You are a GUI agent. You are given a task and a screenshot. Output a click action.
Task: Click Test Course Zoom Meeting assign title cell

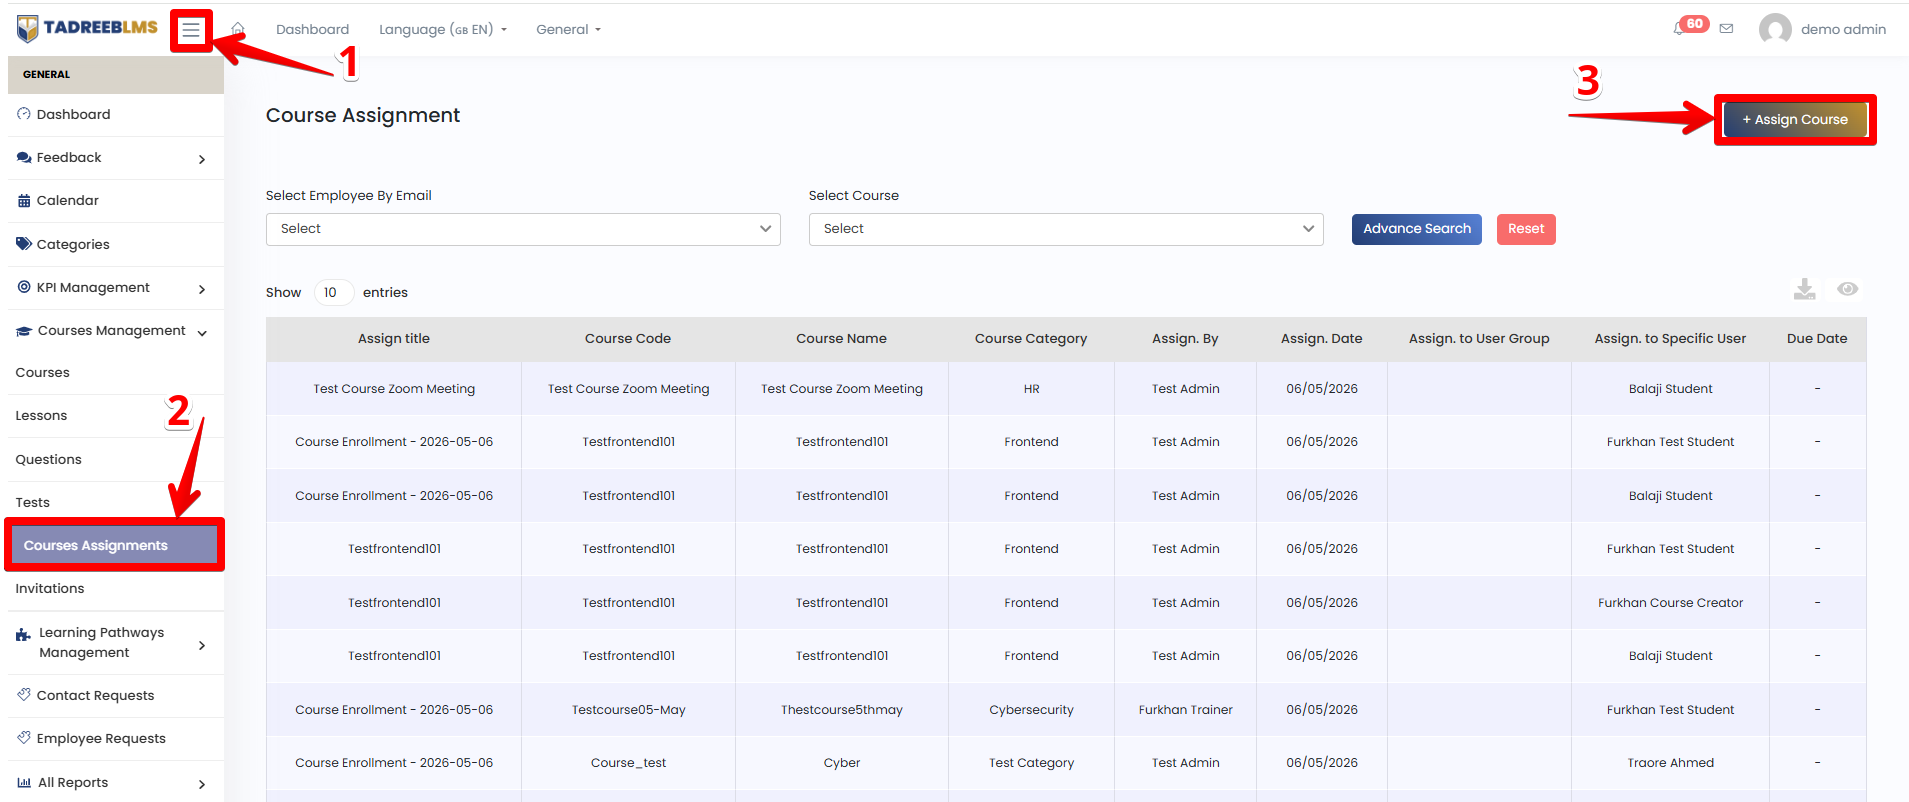click(x=394, y=389)
